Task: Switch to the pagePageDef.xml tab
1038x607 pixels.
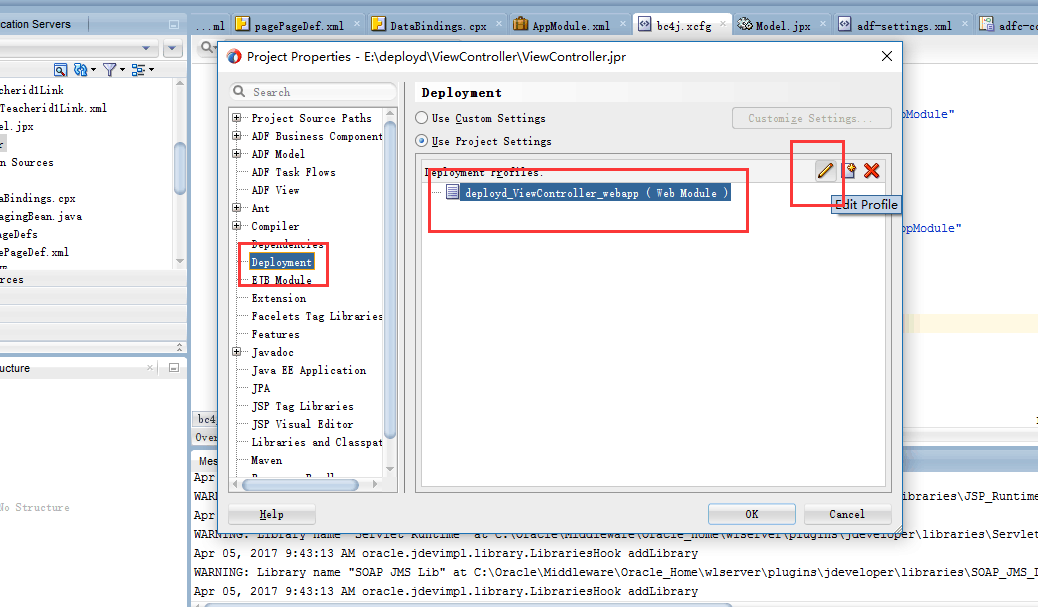Action: (299, 25)
